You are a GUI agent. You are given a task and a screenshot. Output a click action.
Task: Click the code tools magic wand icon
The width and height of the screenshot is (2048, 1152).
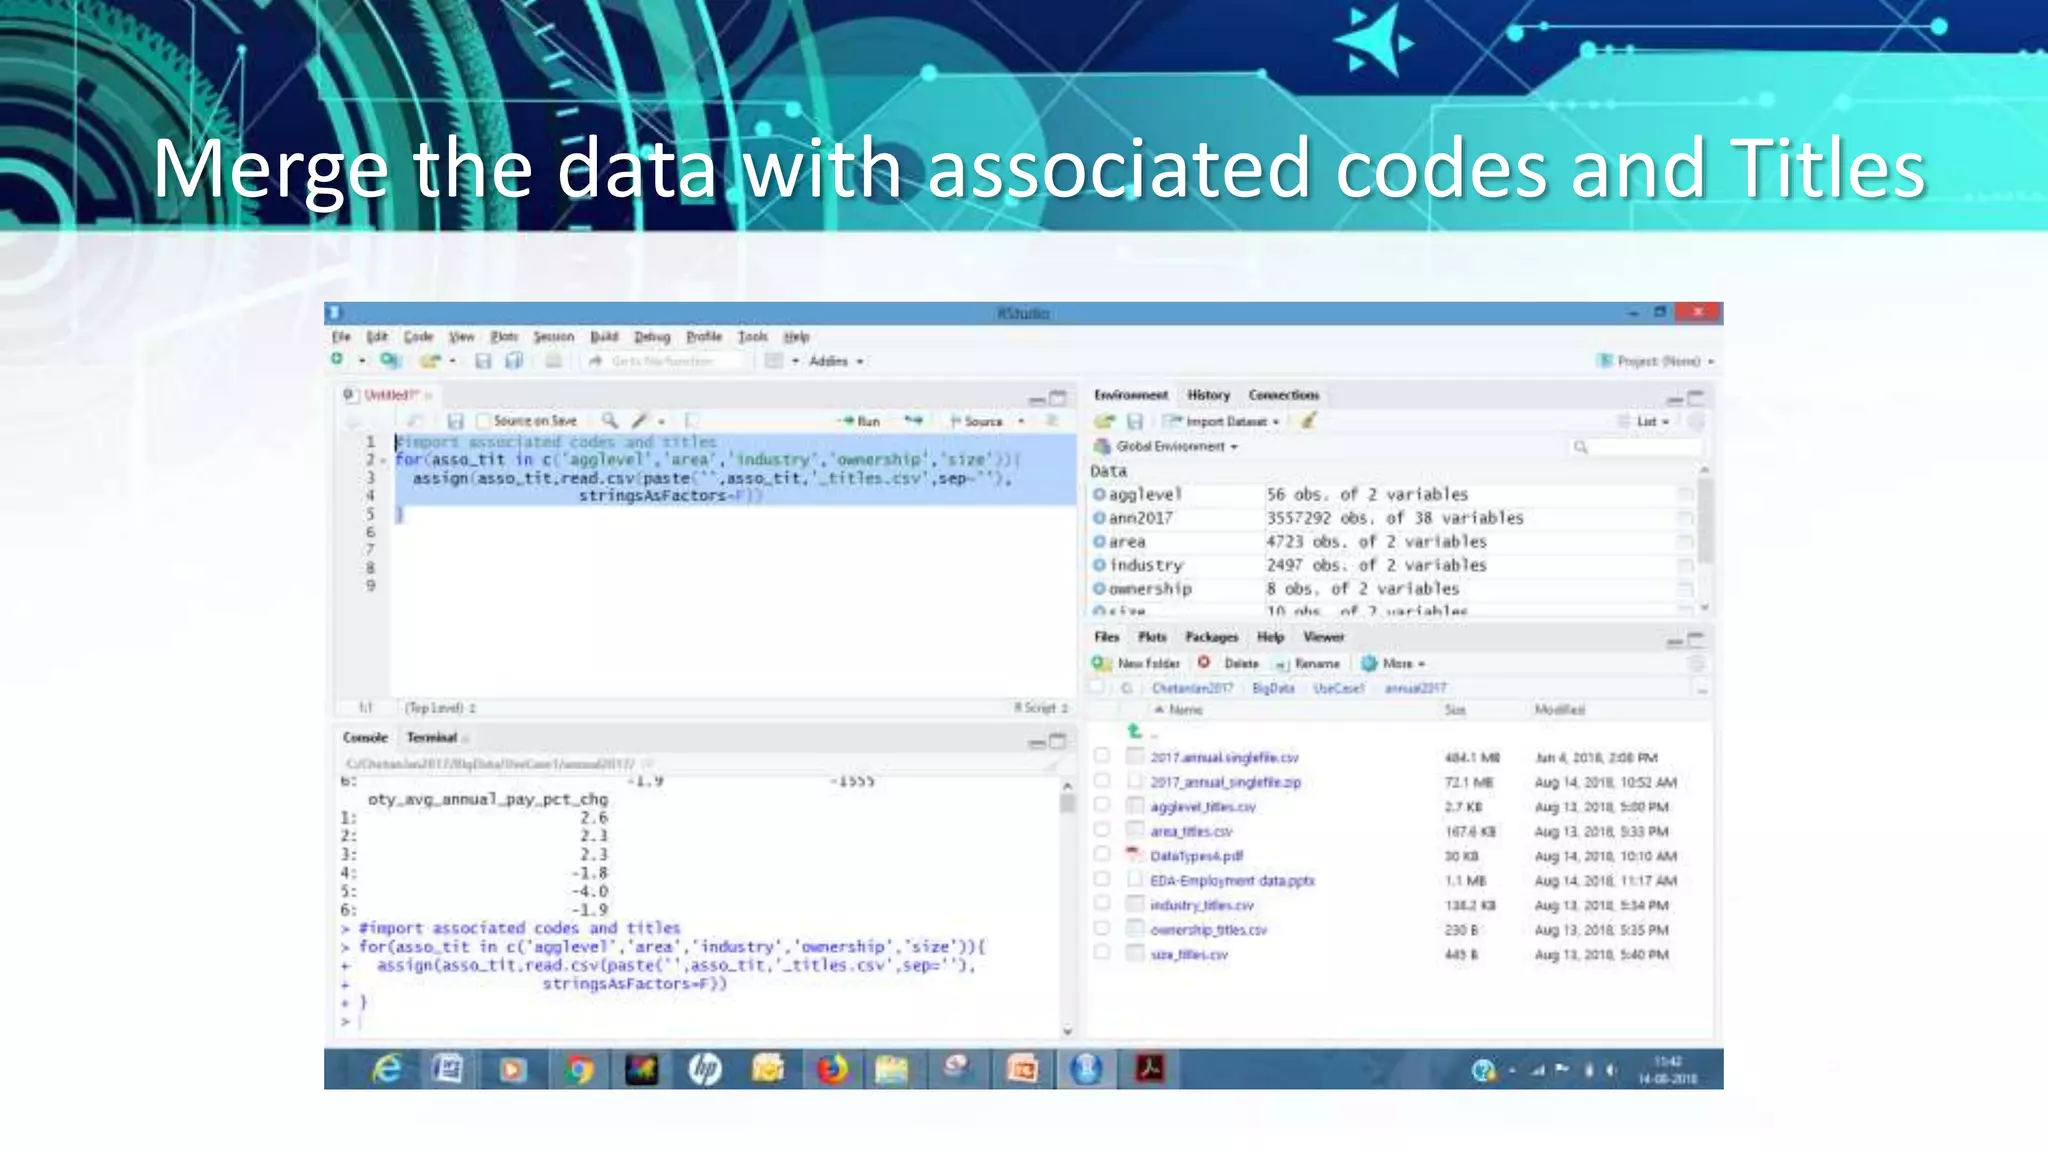[x=640, y=421]
